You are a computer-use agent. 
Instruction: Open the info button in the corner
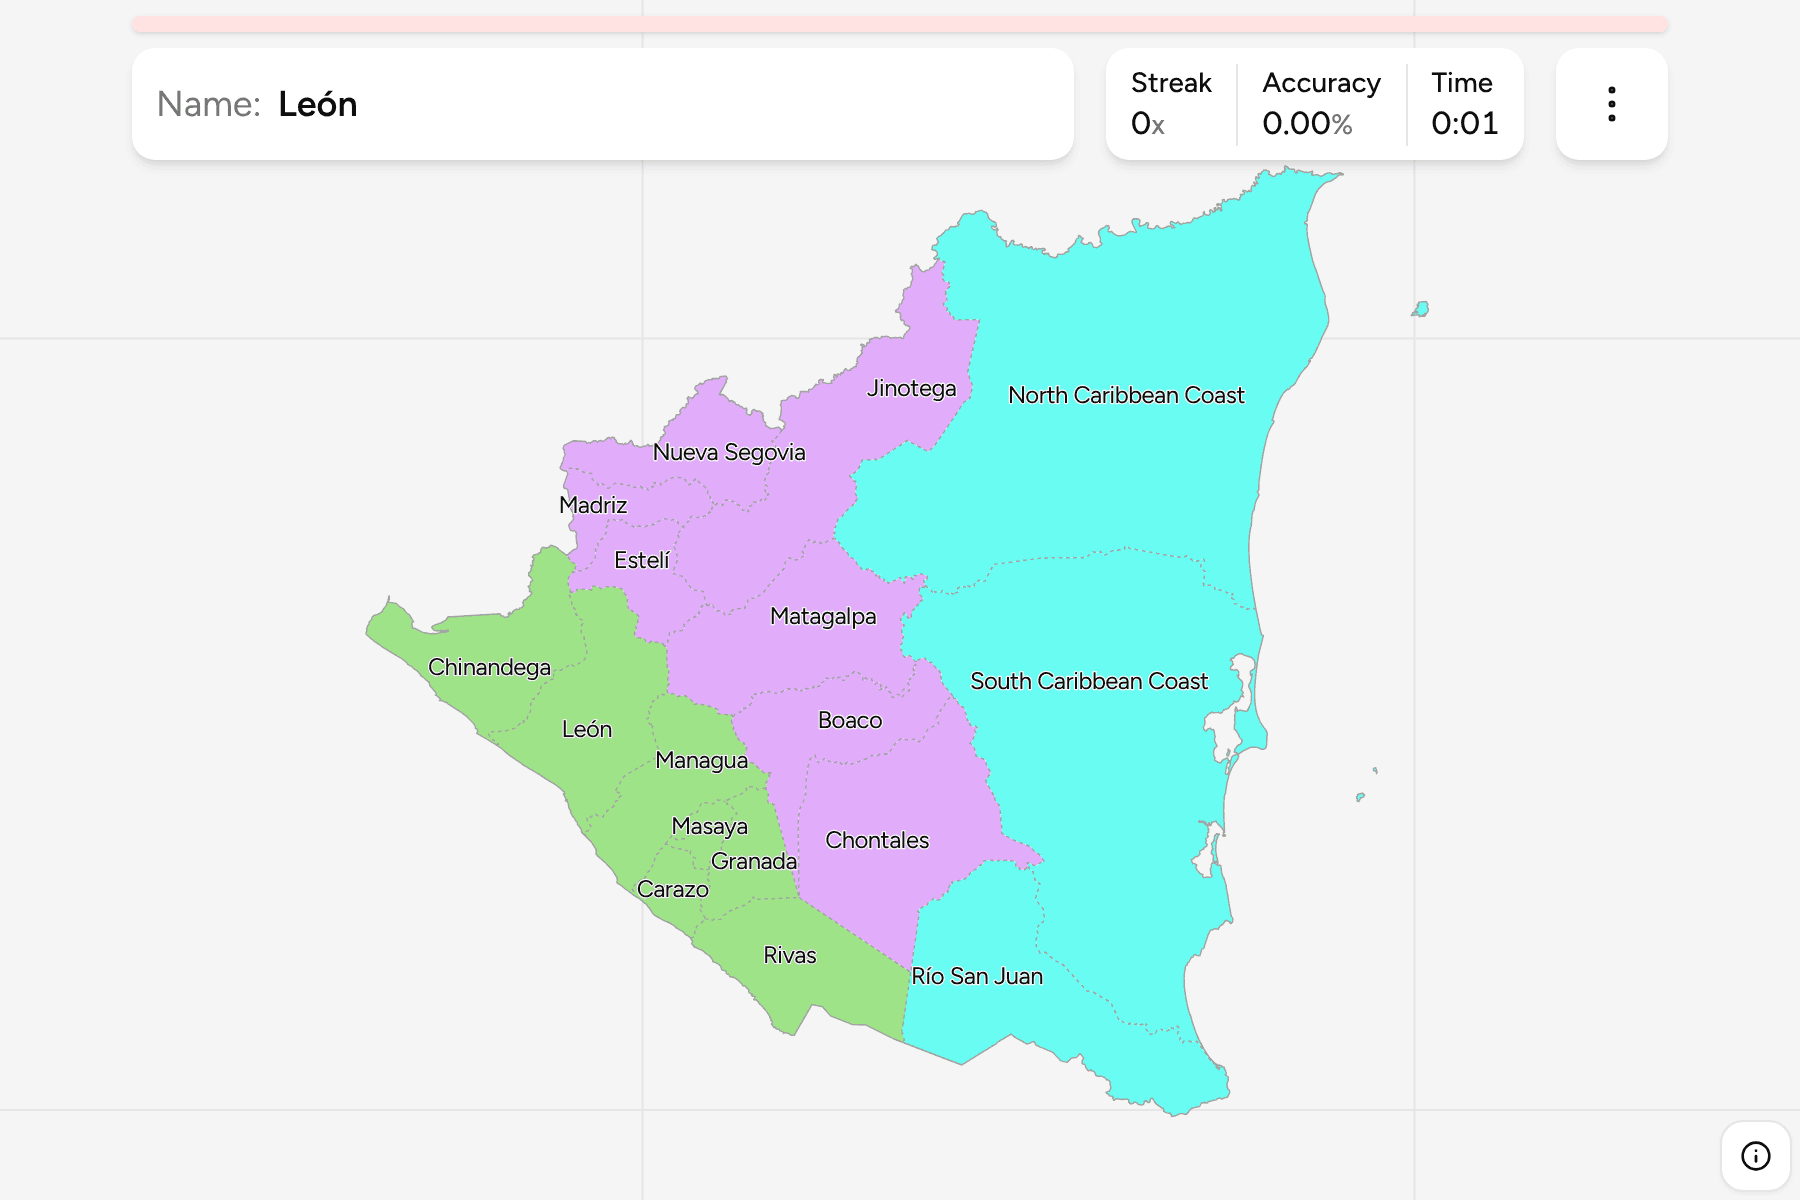pyautogui.click(x=1755, y=1156)
